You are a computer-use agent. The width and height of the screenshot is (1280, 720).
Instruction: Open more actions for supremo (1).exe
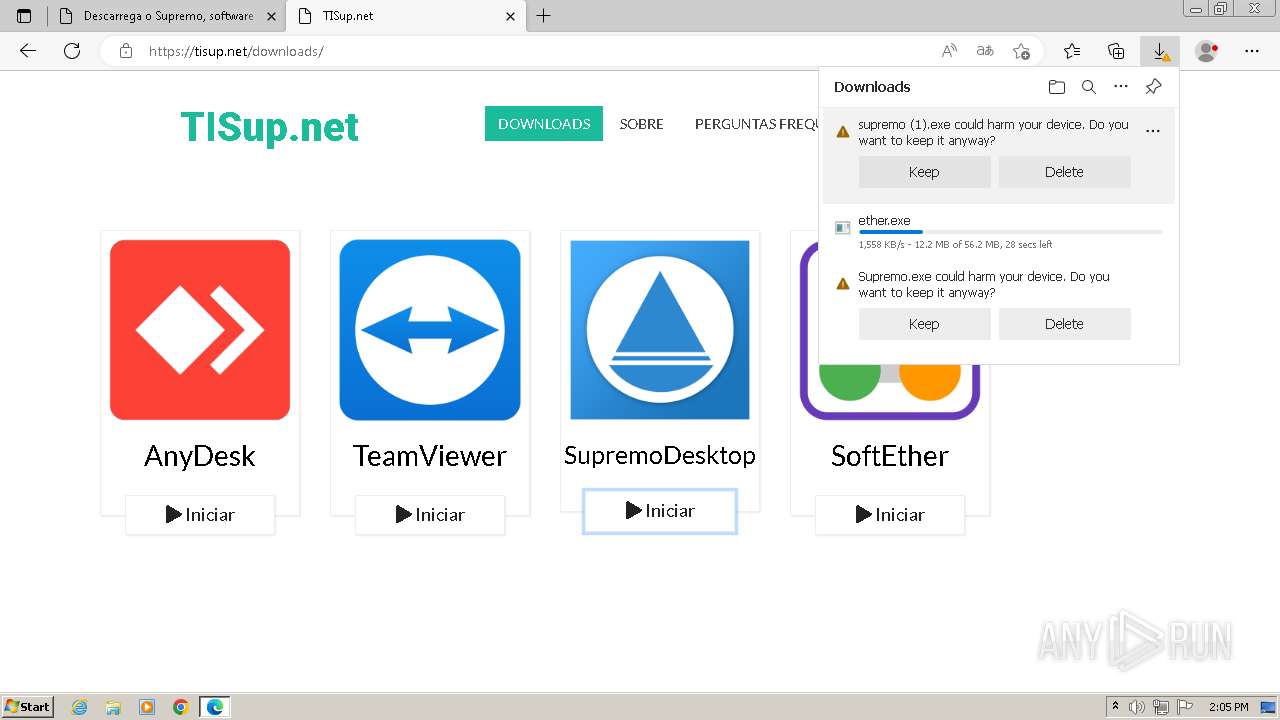[1153, 131]
